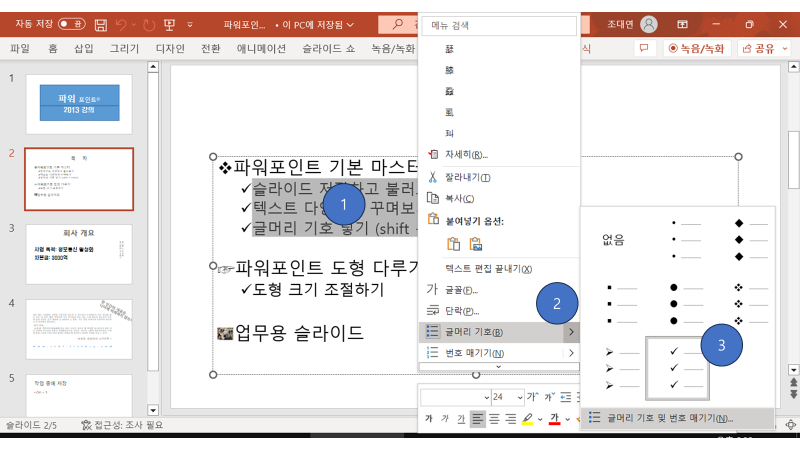Select the checkmark bullet style
Image resolution: width=800 pixels, height=450 pixels.
[x=677, y=368]
